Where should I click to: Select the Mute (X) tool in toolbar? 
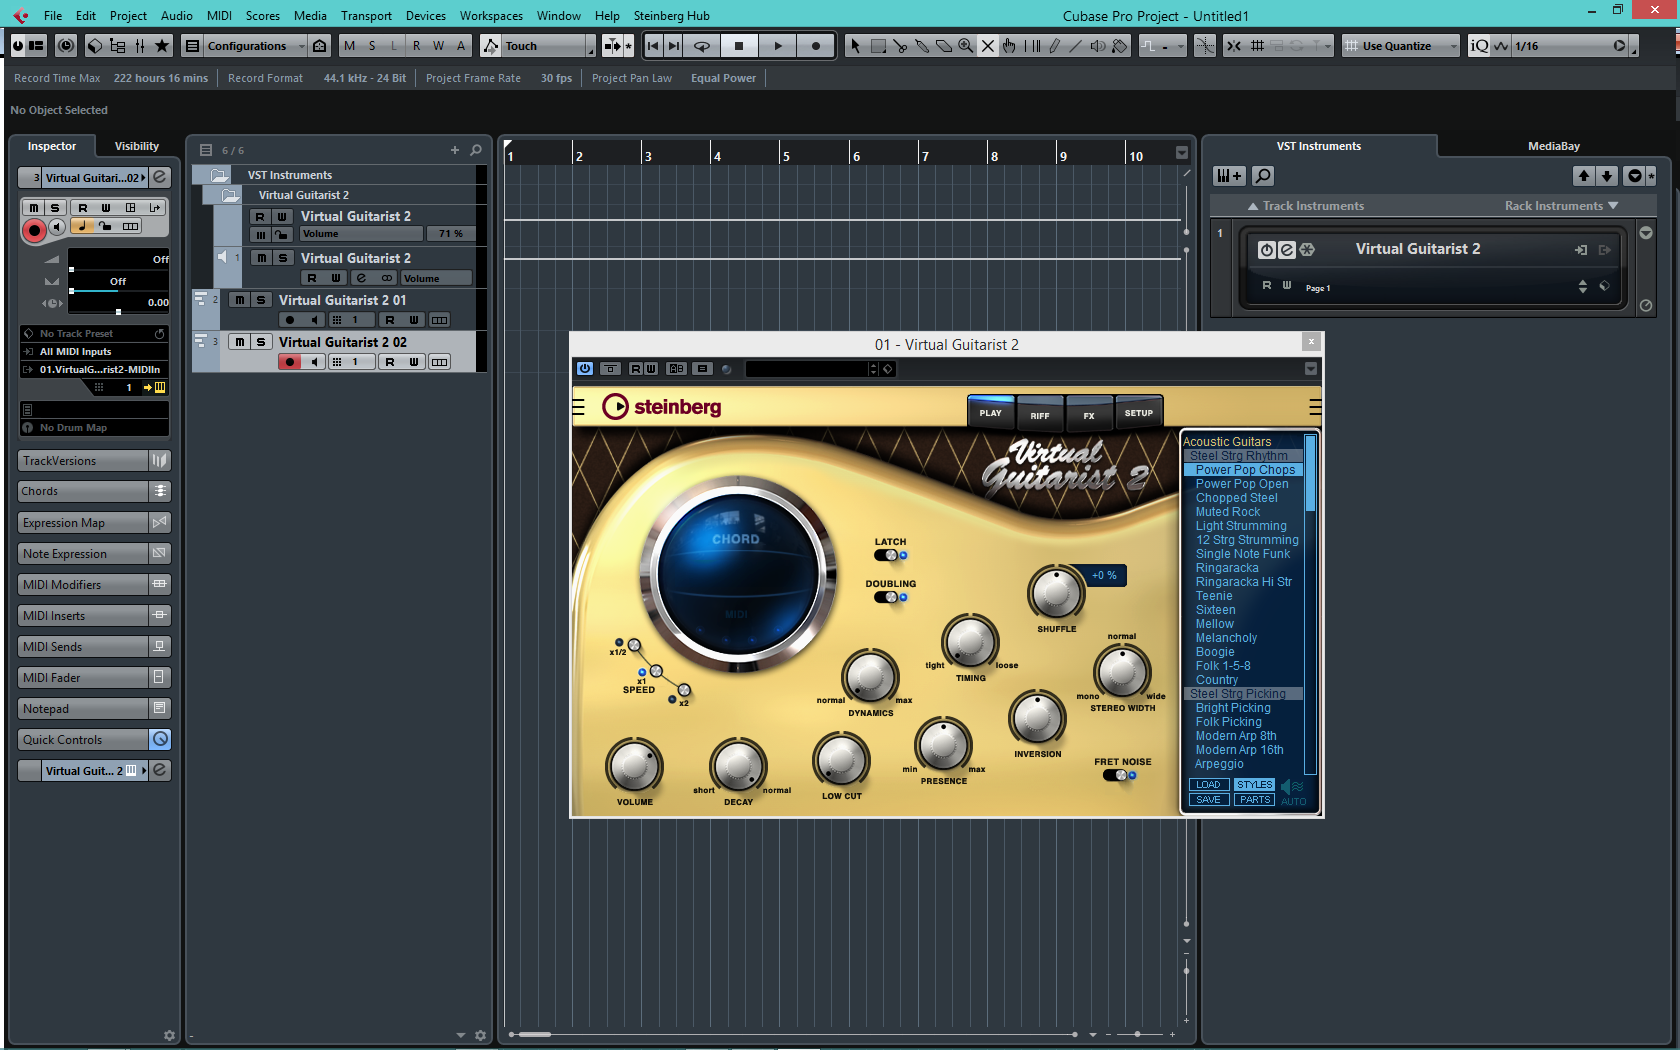coord(987,46)
